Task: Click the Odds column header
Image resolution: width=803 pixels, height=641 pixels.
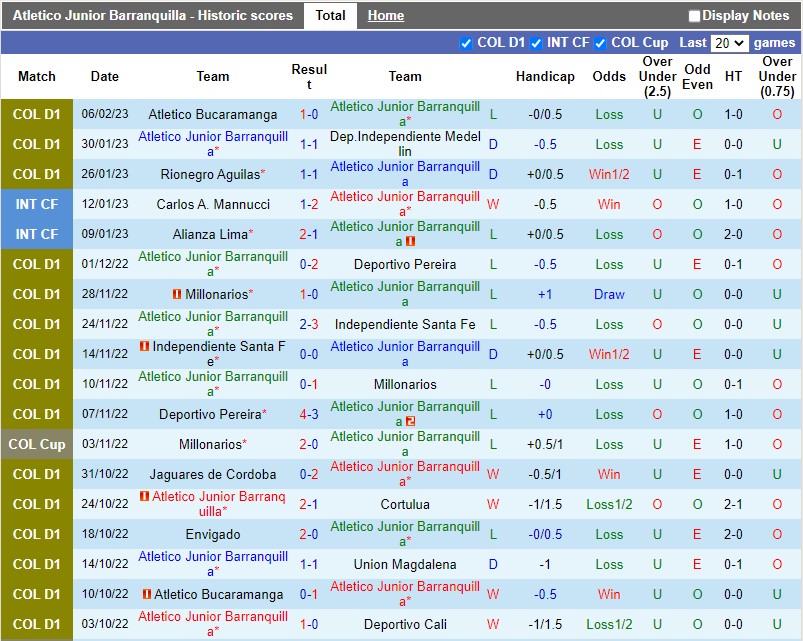Action: click(x=608, y=76)
